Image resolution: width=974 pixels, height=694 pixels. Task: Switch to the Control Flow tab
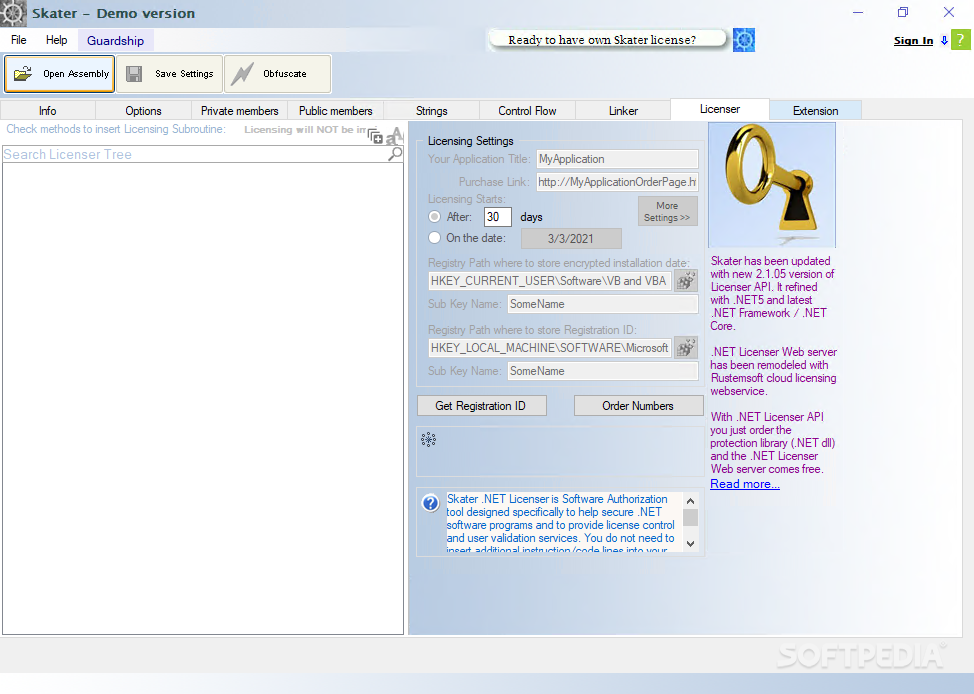pyautogui.click(x=527, y=111)
